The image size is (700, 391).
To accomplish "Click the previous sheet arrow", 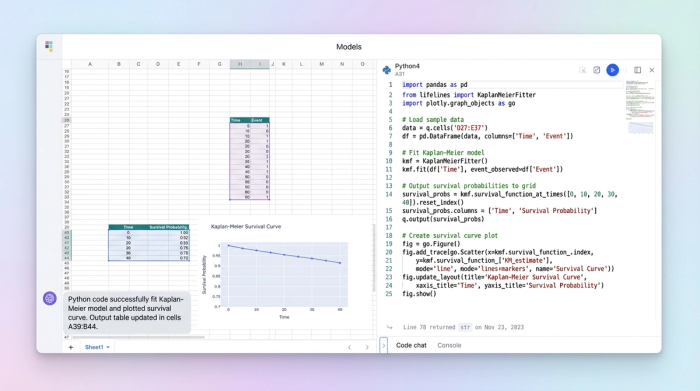I will pos(350,347).
